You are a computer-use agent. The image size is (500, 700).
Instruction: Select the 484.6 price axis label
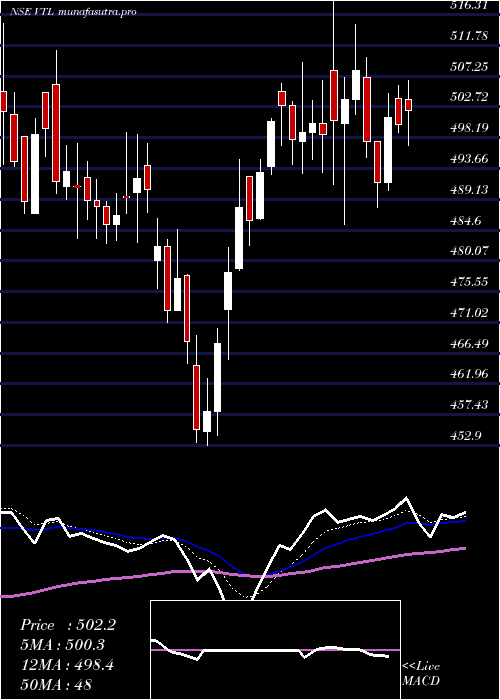tap(465, 221)
